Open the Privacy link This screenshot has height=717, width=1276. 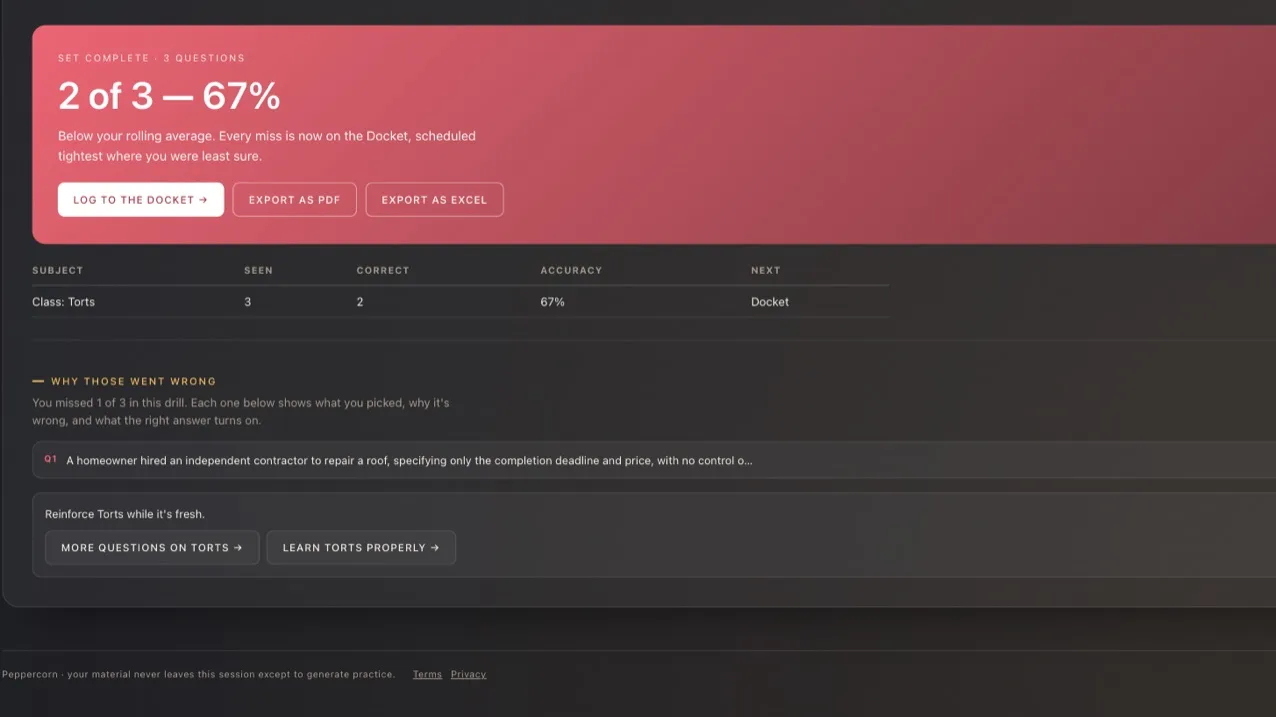pos(468,675)
